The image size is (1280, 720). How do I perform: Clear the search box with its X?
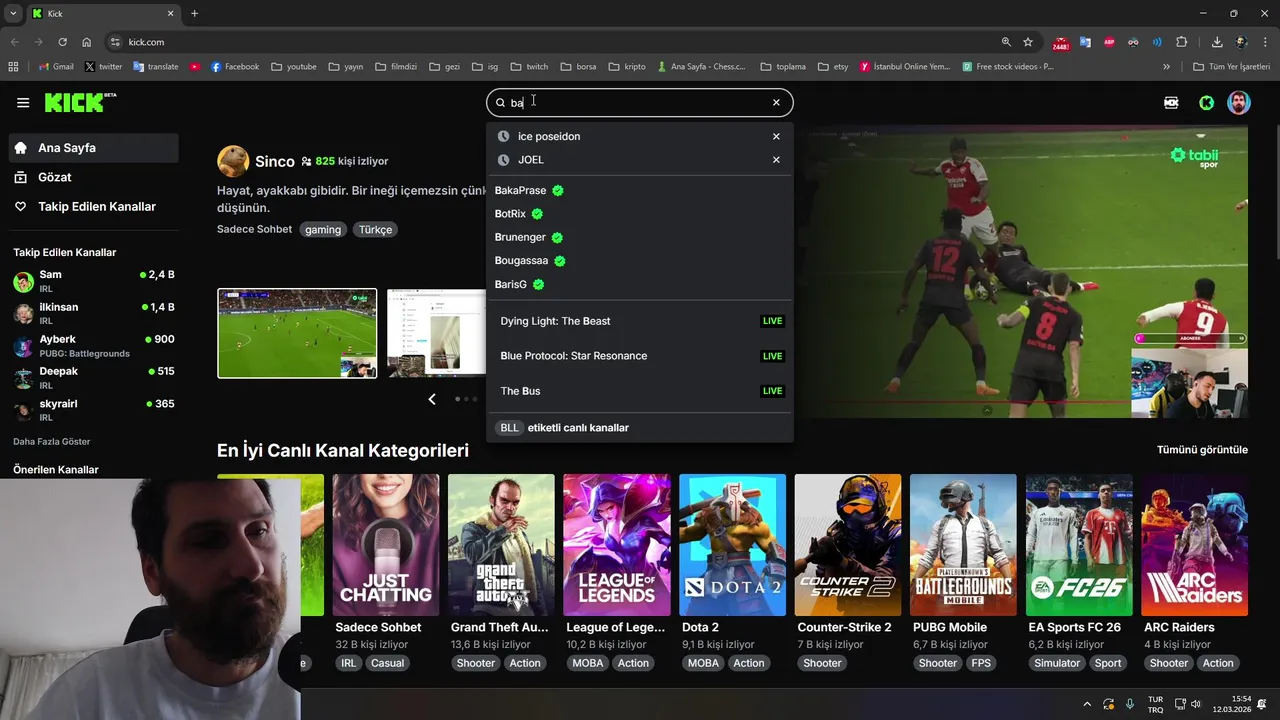[776, 102]
